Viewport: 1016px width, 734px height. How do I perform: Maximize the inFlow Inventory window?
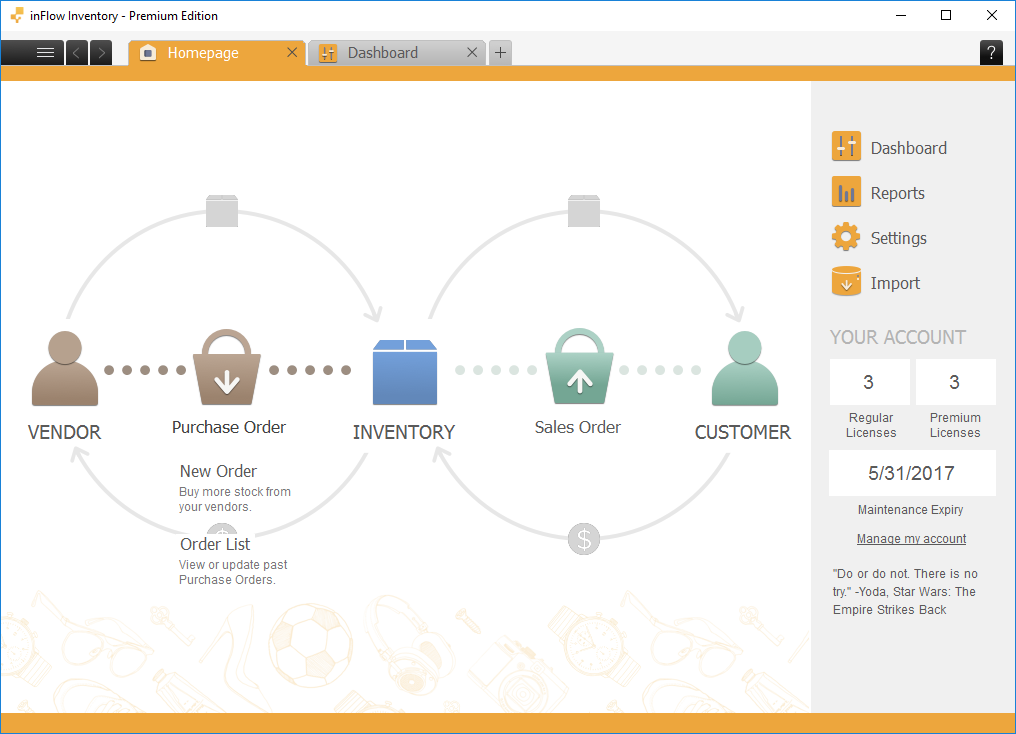[x=946, y=16]
